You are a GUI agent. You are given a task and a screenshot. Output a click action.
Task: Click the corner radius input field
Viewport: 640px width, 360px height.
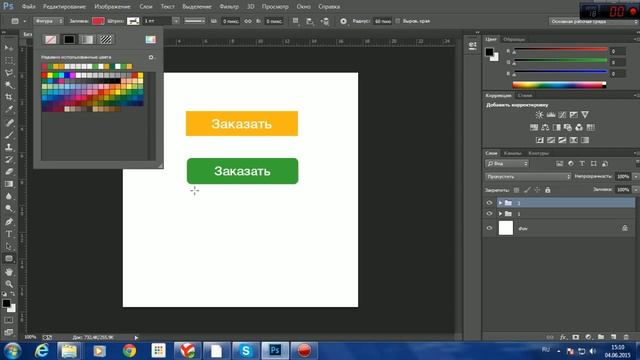point(382,21)
